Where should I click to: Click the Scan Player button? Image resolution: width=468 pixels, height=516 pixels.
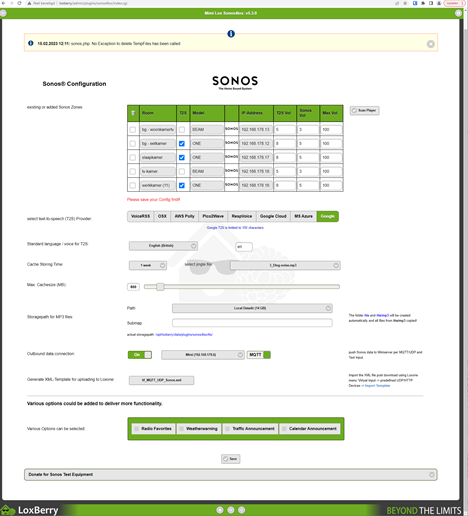coord(364,110)
